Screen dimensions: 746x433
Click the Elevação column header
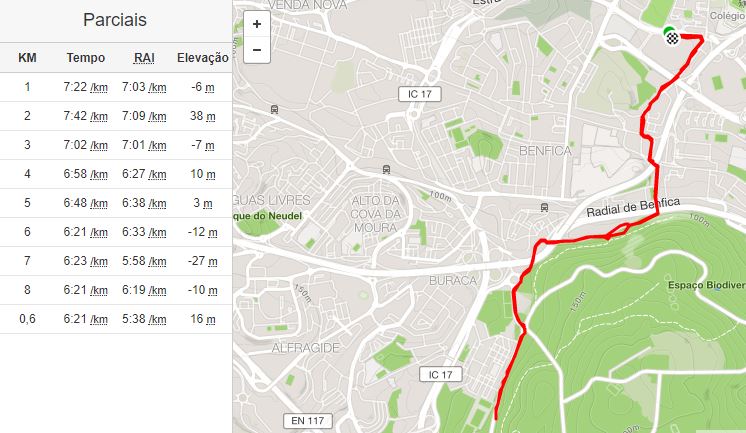pyautogui.click(x=203, y=58)
